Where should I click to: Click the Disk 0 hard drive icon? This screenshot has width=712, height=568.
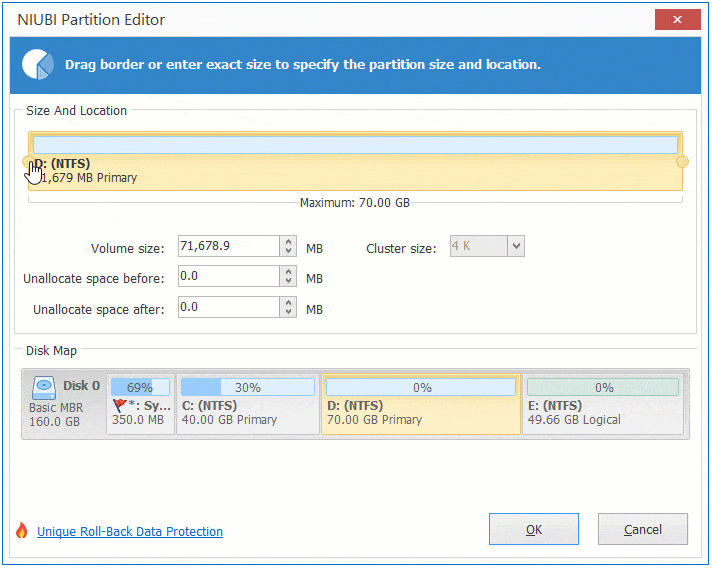(x=45, y=386)
